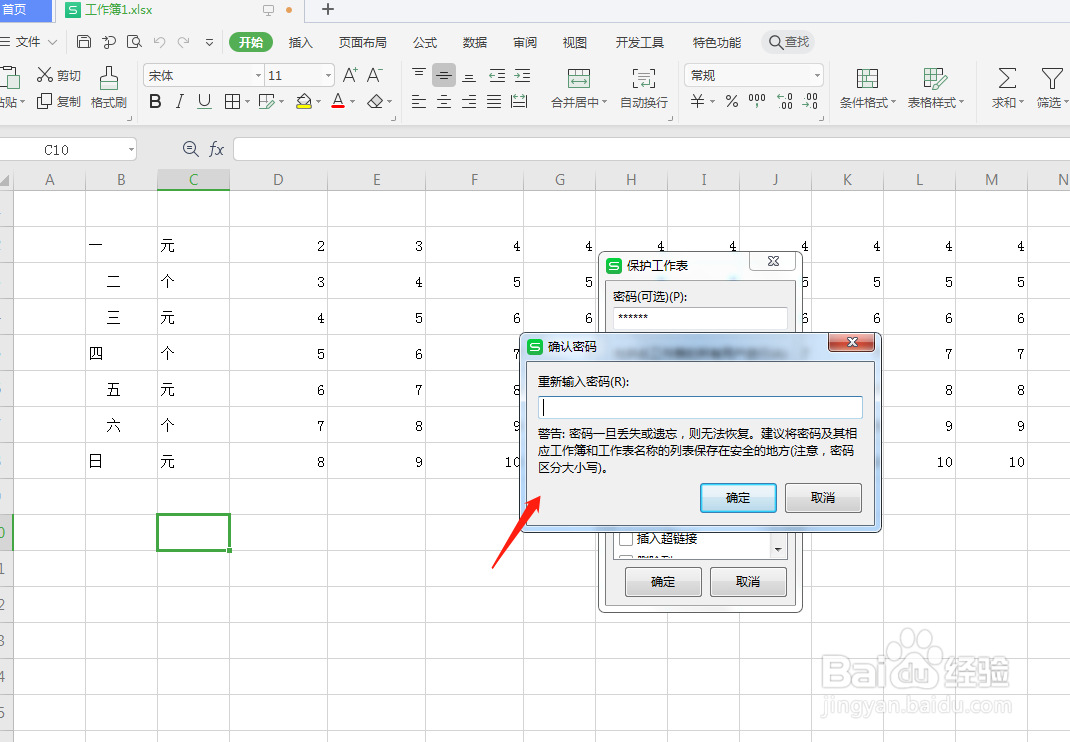The height and width of the screenshot is (742, 1070).
Task: Click the password re-entry input field
Action: 699,407
